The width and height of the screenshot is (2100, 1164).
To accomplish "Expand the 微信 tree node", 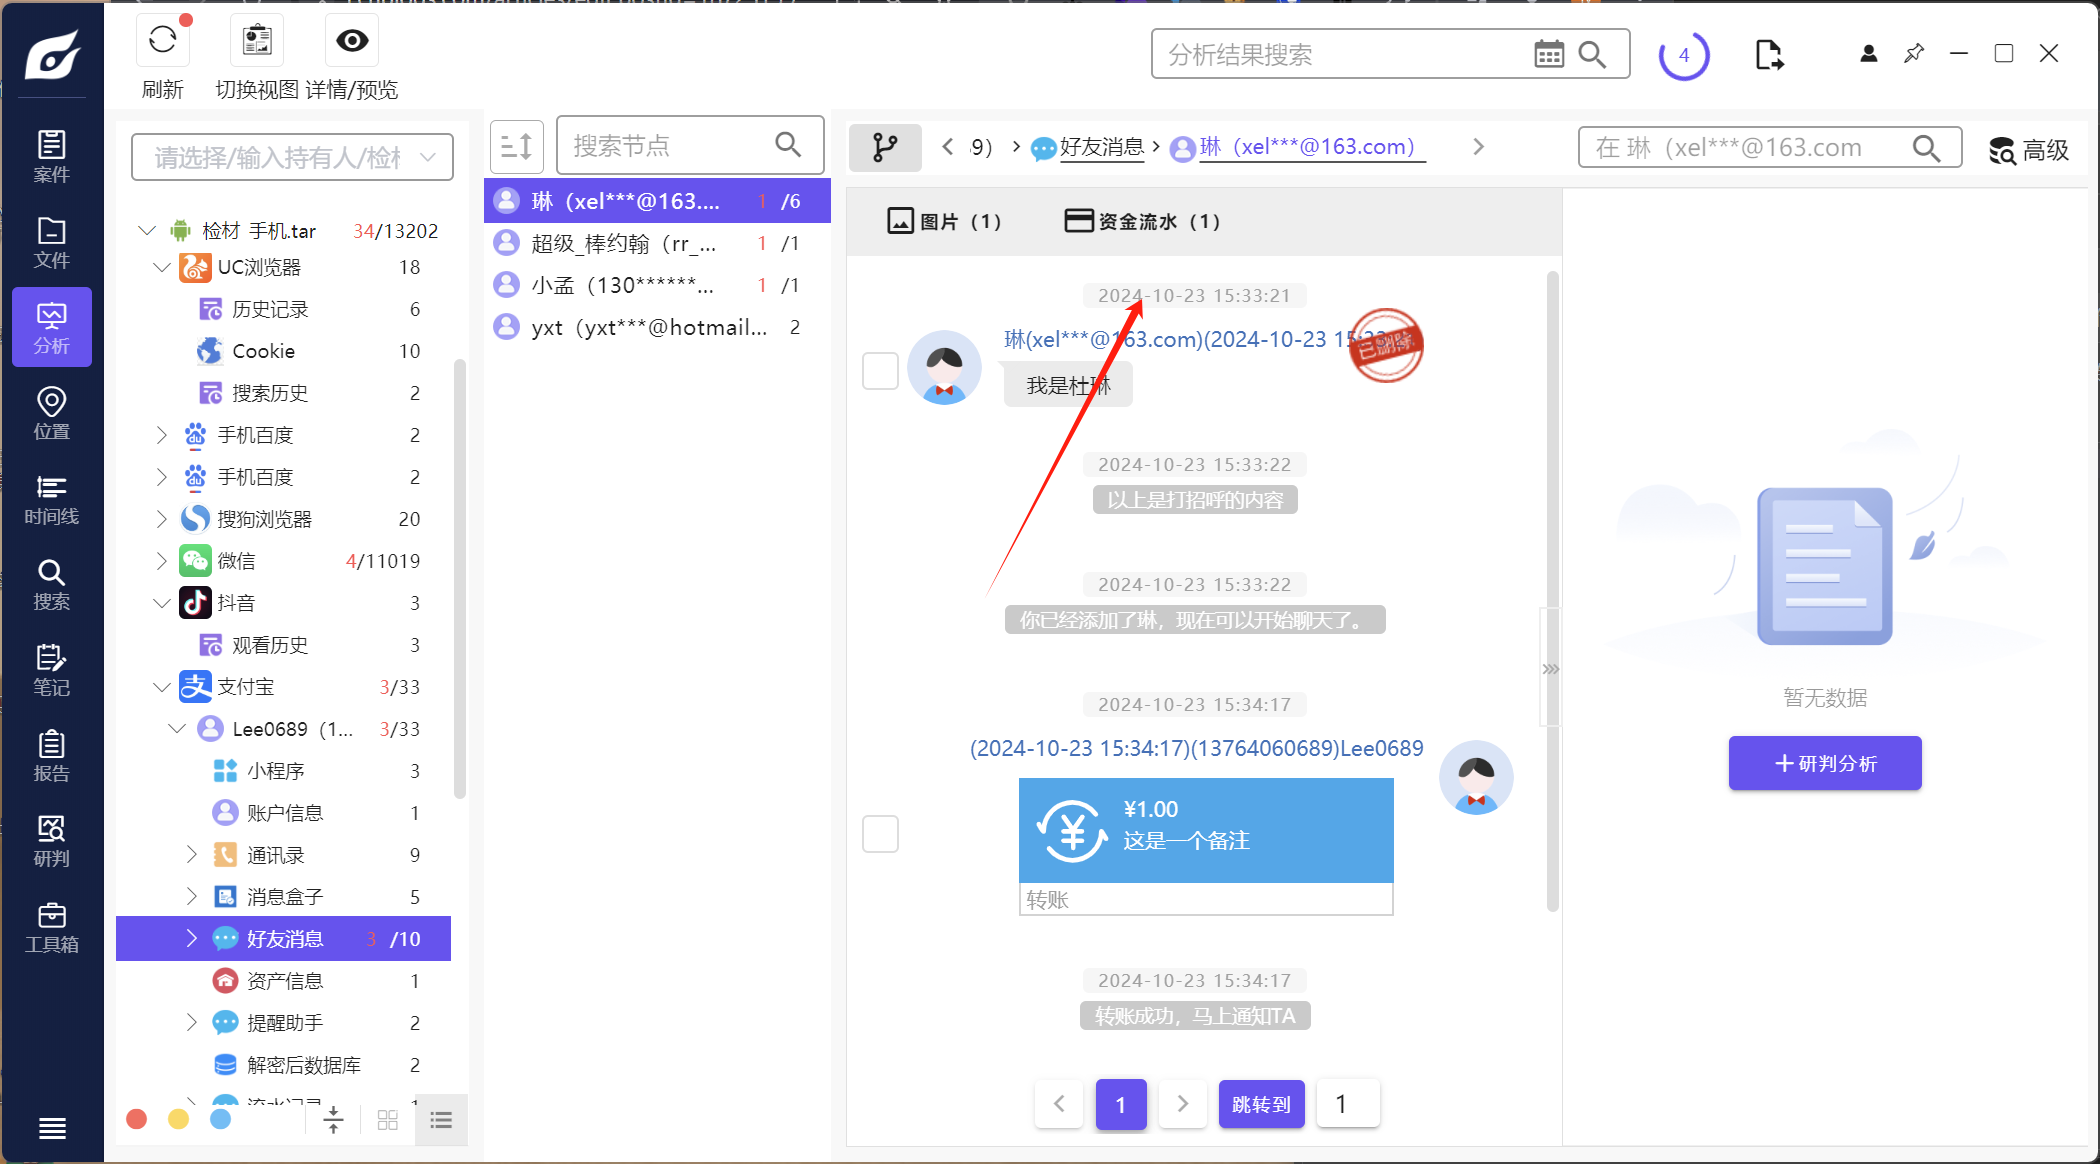I will pos(162,561).
